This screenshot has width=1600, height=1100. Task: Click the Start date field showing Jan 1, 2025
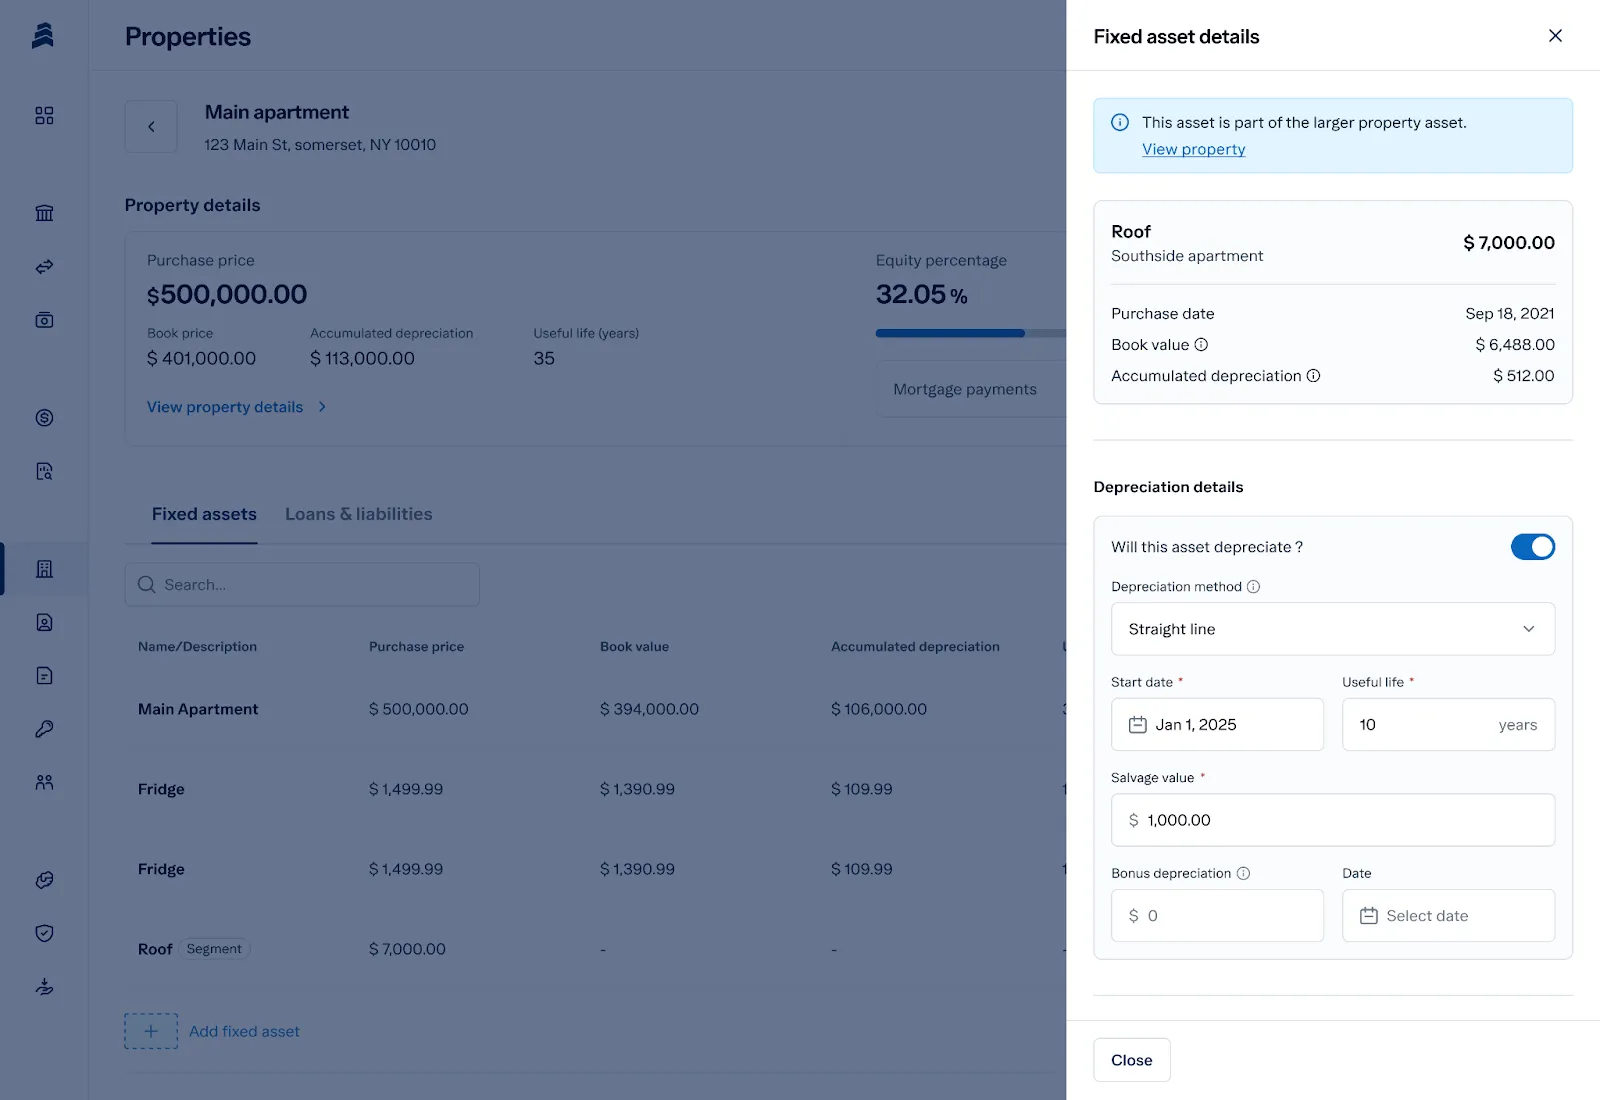point(1217,725)
